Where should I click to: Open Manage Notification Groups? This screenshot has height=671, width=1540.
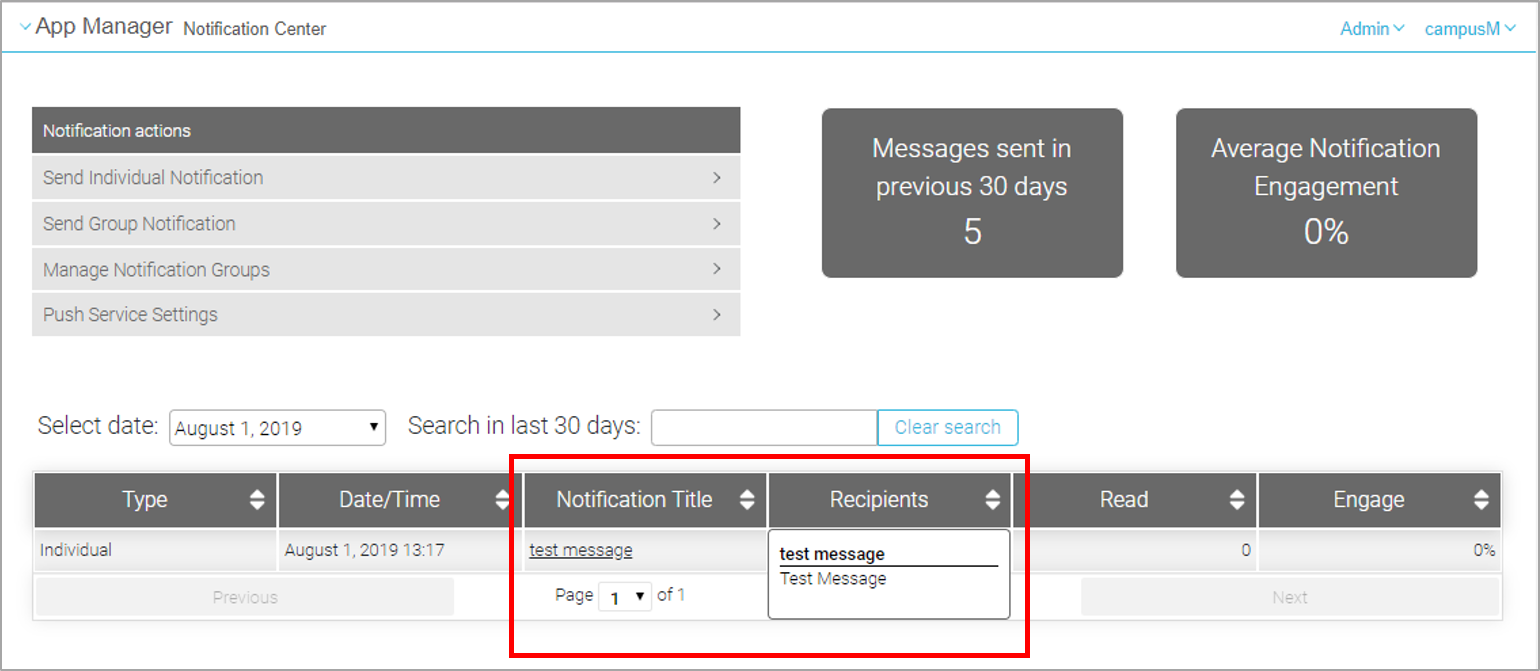point(386,269)
